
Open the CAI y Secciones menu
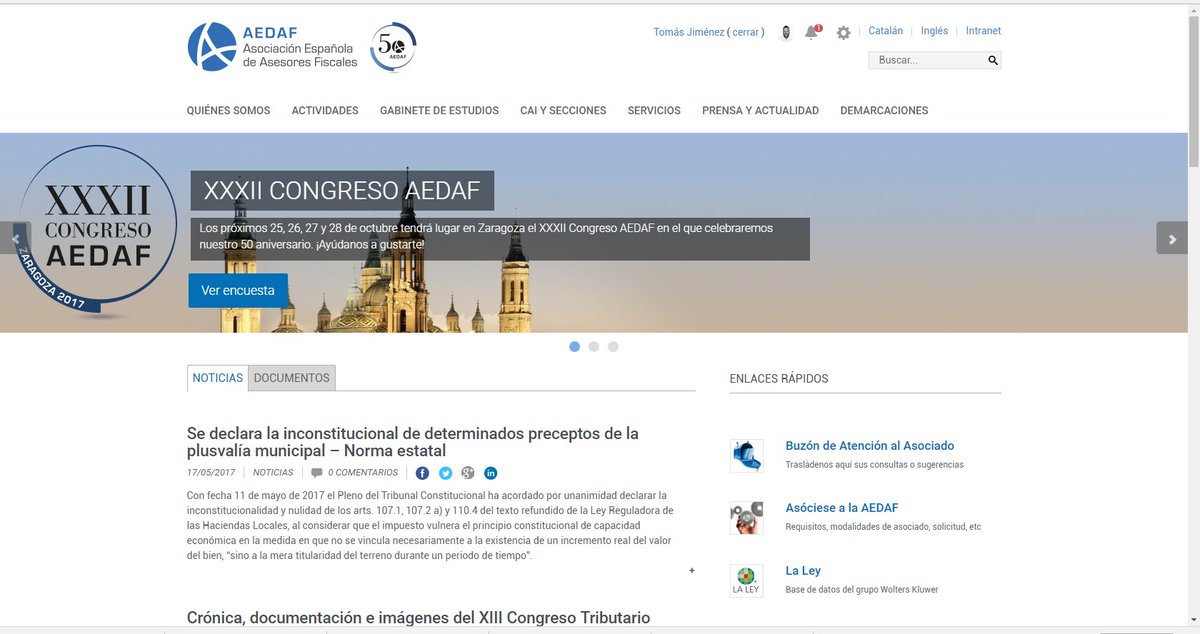pos(563,111)
